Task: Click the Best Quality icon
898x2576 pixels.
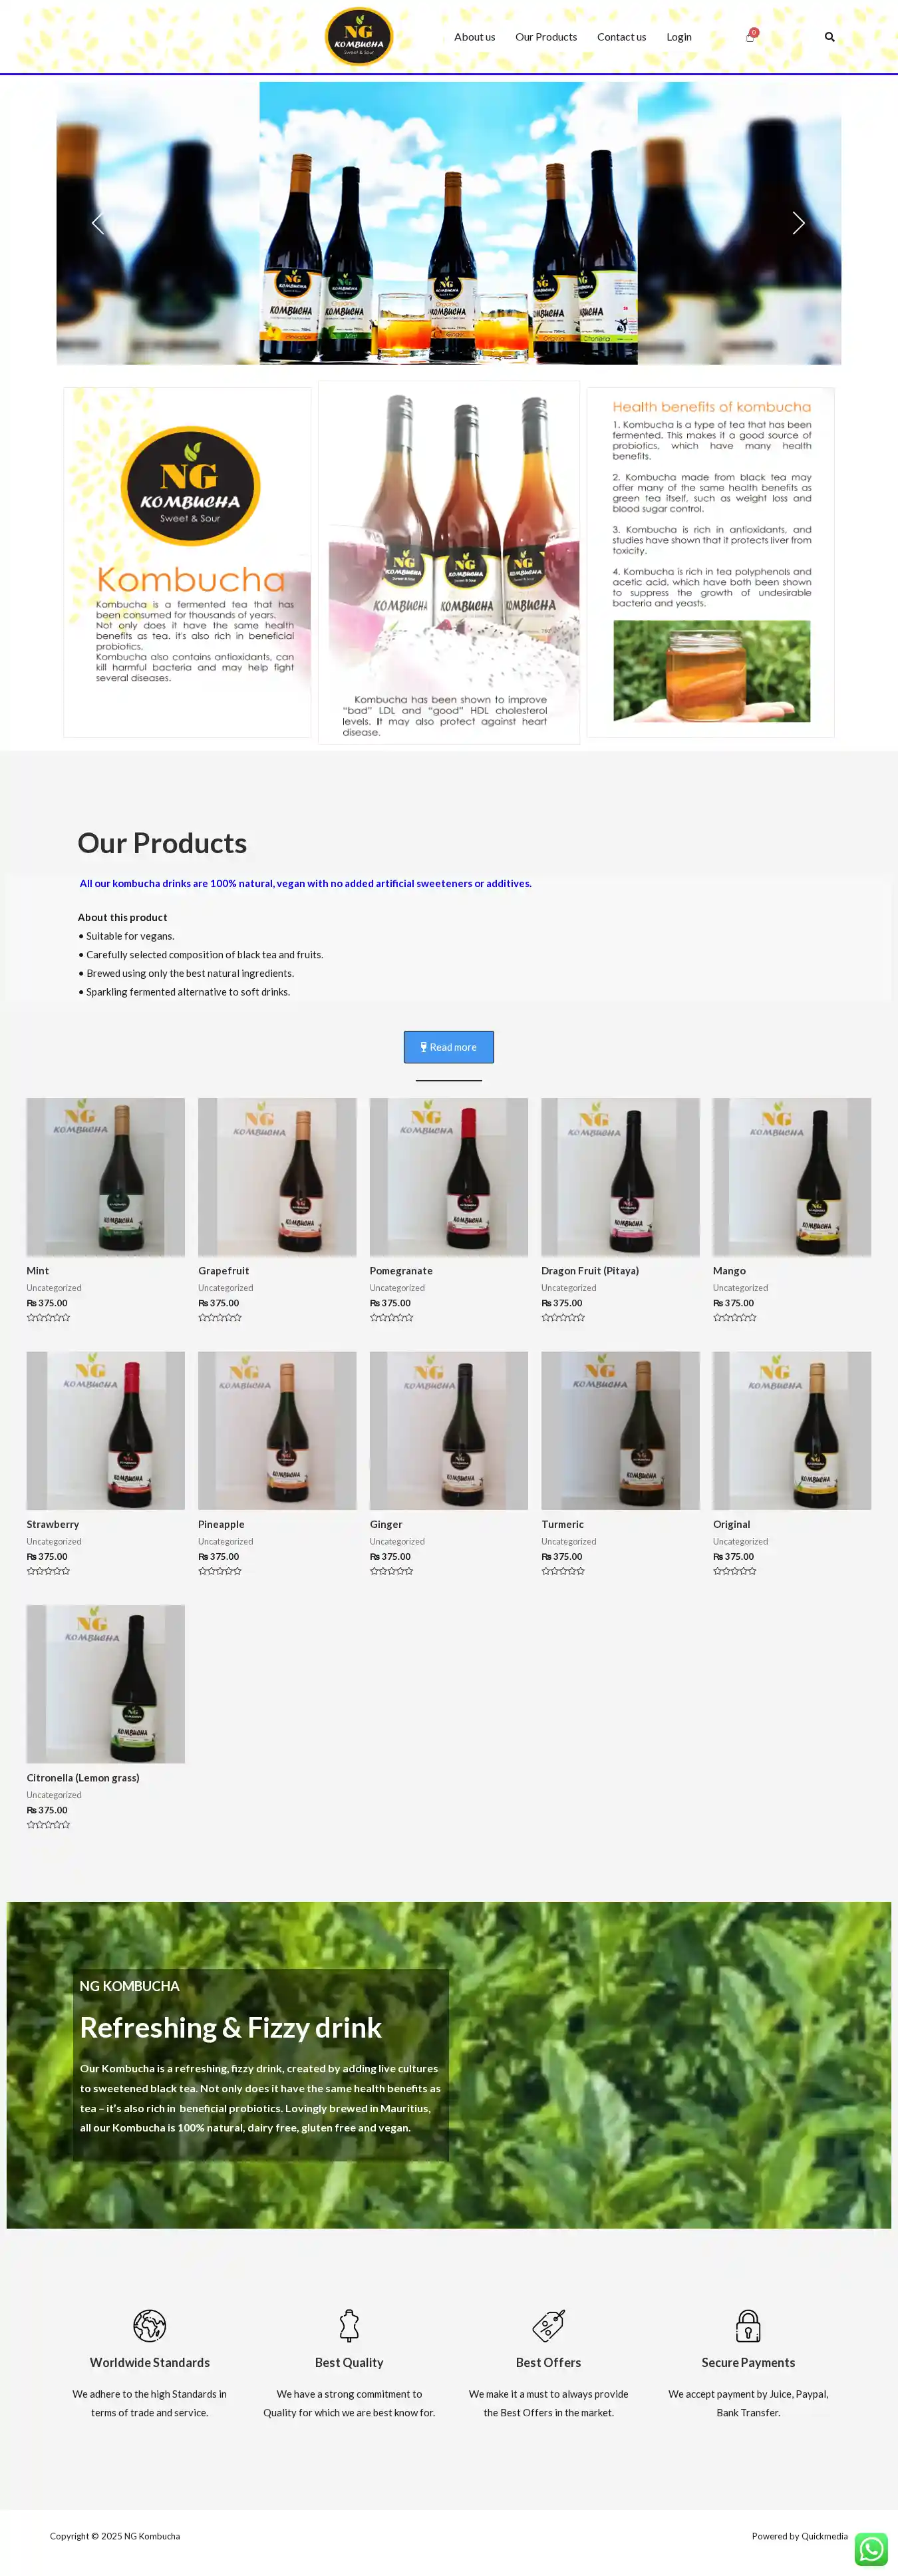Action: click(349, 2325)
